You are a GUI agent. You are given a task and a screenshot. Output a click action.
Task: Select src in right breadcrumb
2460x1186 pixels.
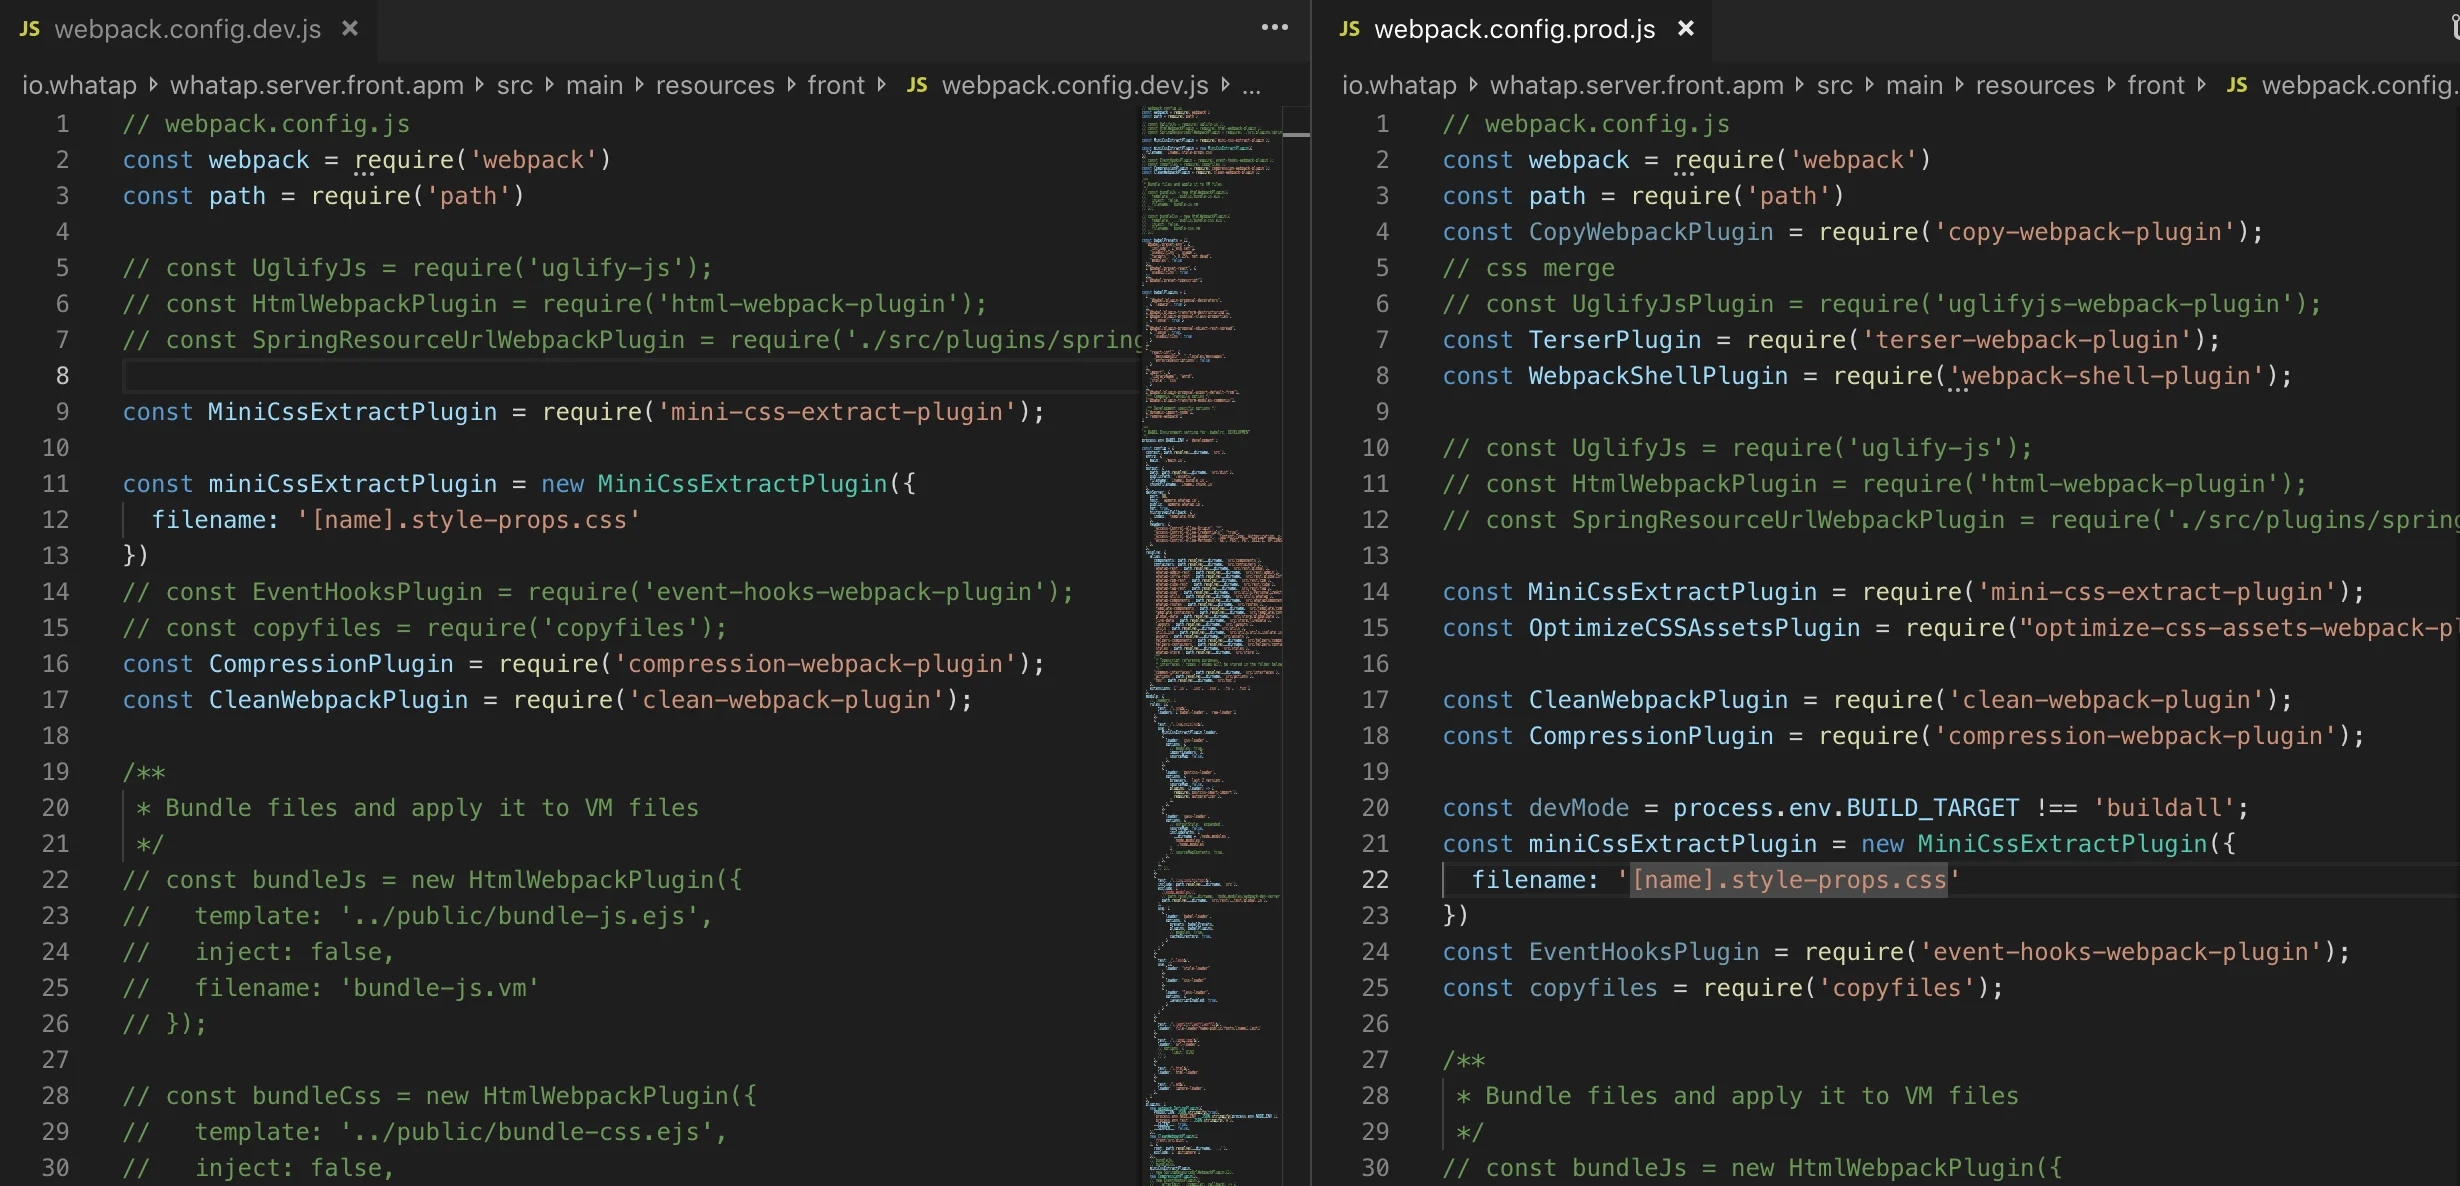(x=1835, y=85)
